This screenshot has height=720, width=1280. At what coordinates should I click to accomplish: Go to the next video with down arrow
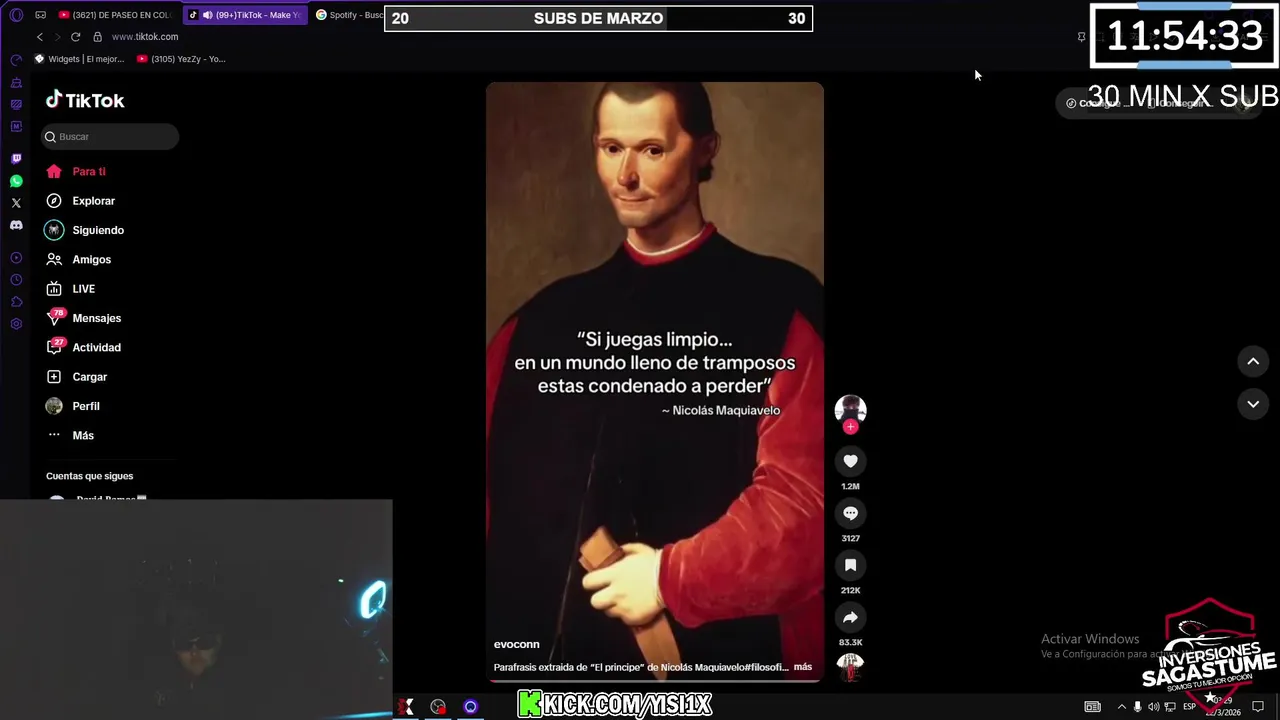point(1253,404)
